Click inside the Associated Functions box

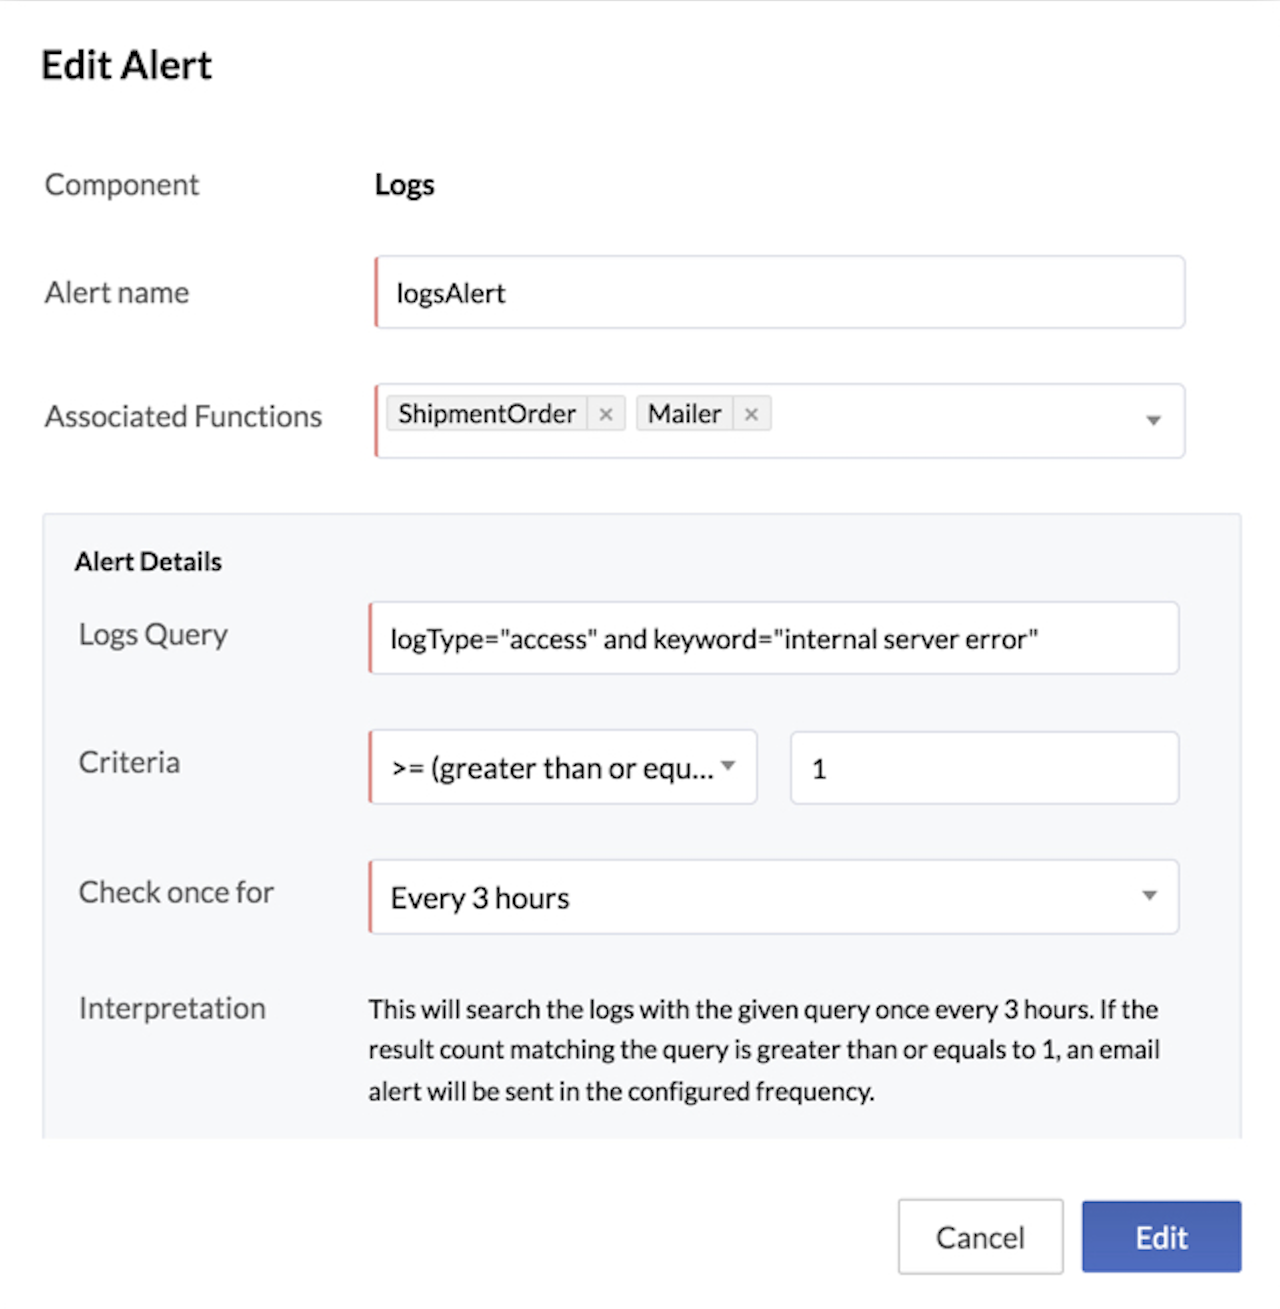(950, 420)
